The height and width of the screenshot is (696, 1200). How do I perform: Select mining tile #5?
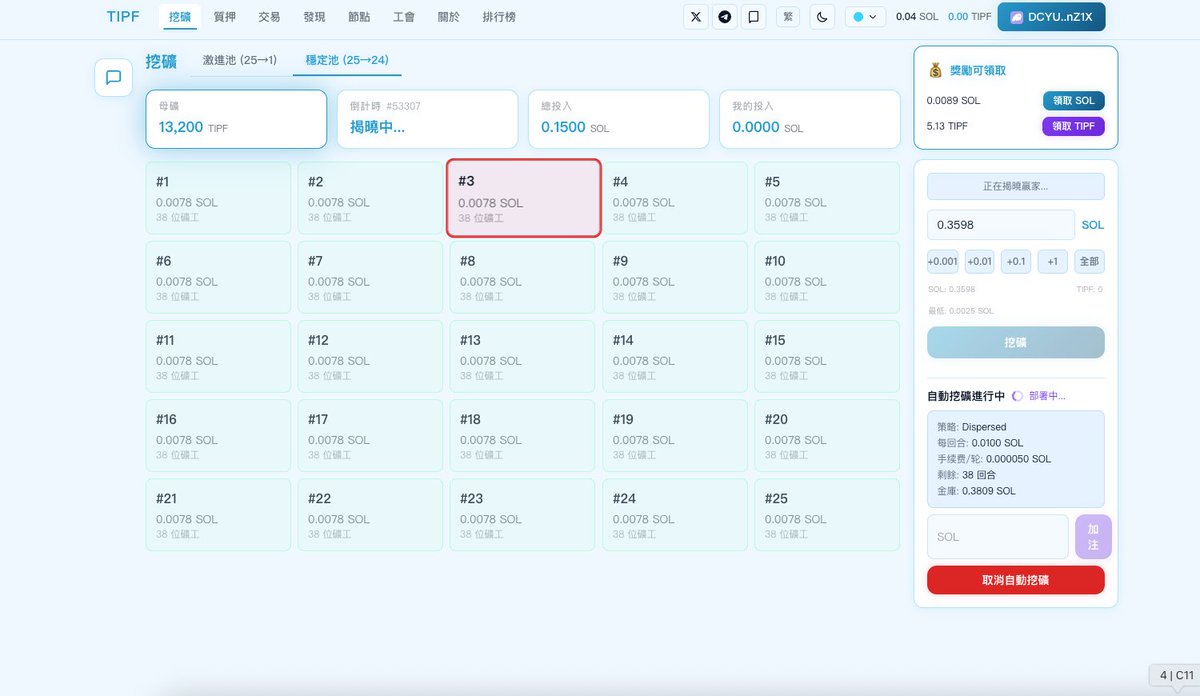[x=827, y=198]
